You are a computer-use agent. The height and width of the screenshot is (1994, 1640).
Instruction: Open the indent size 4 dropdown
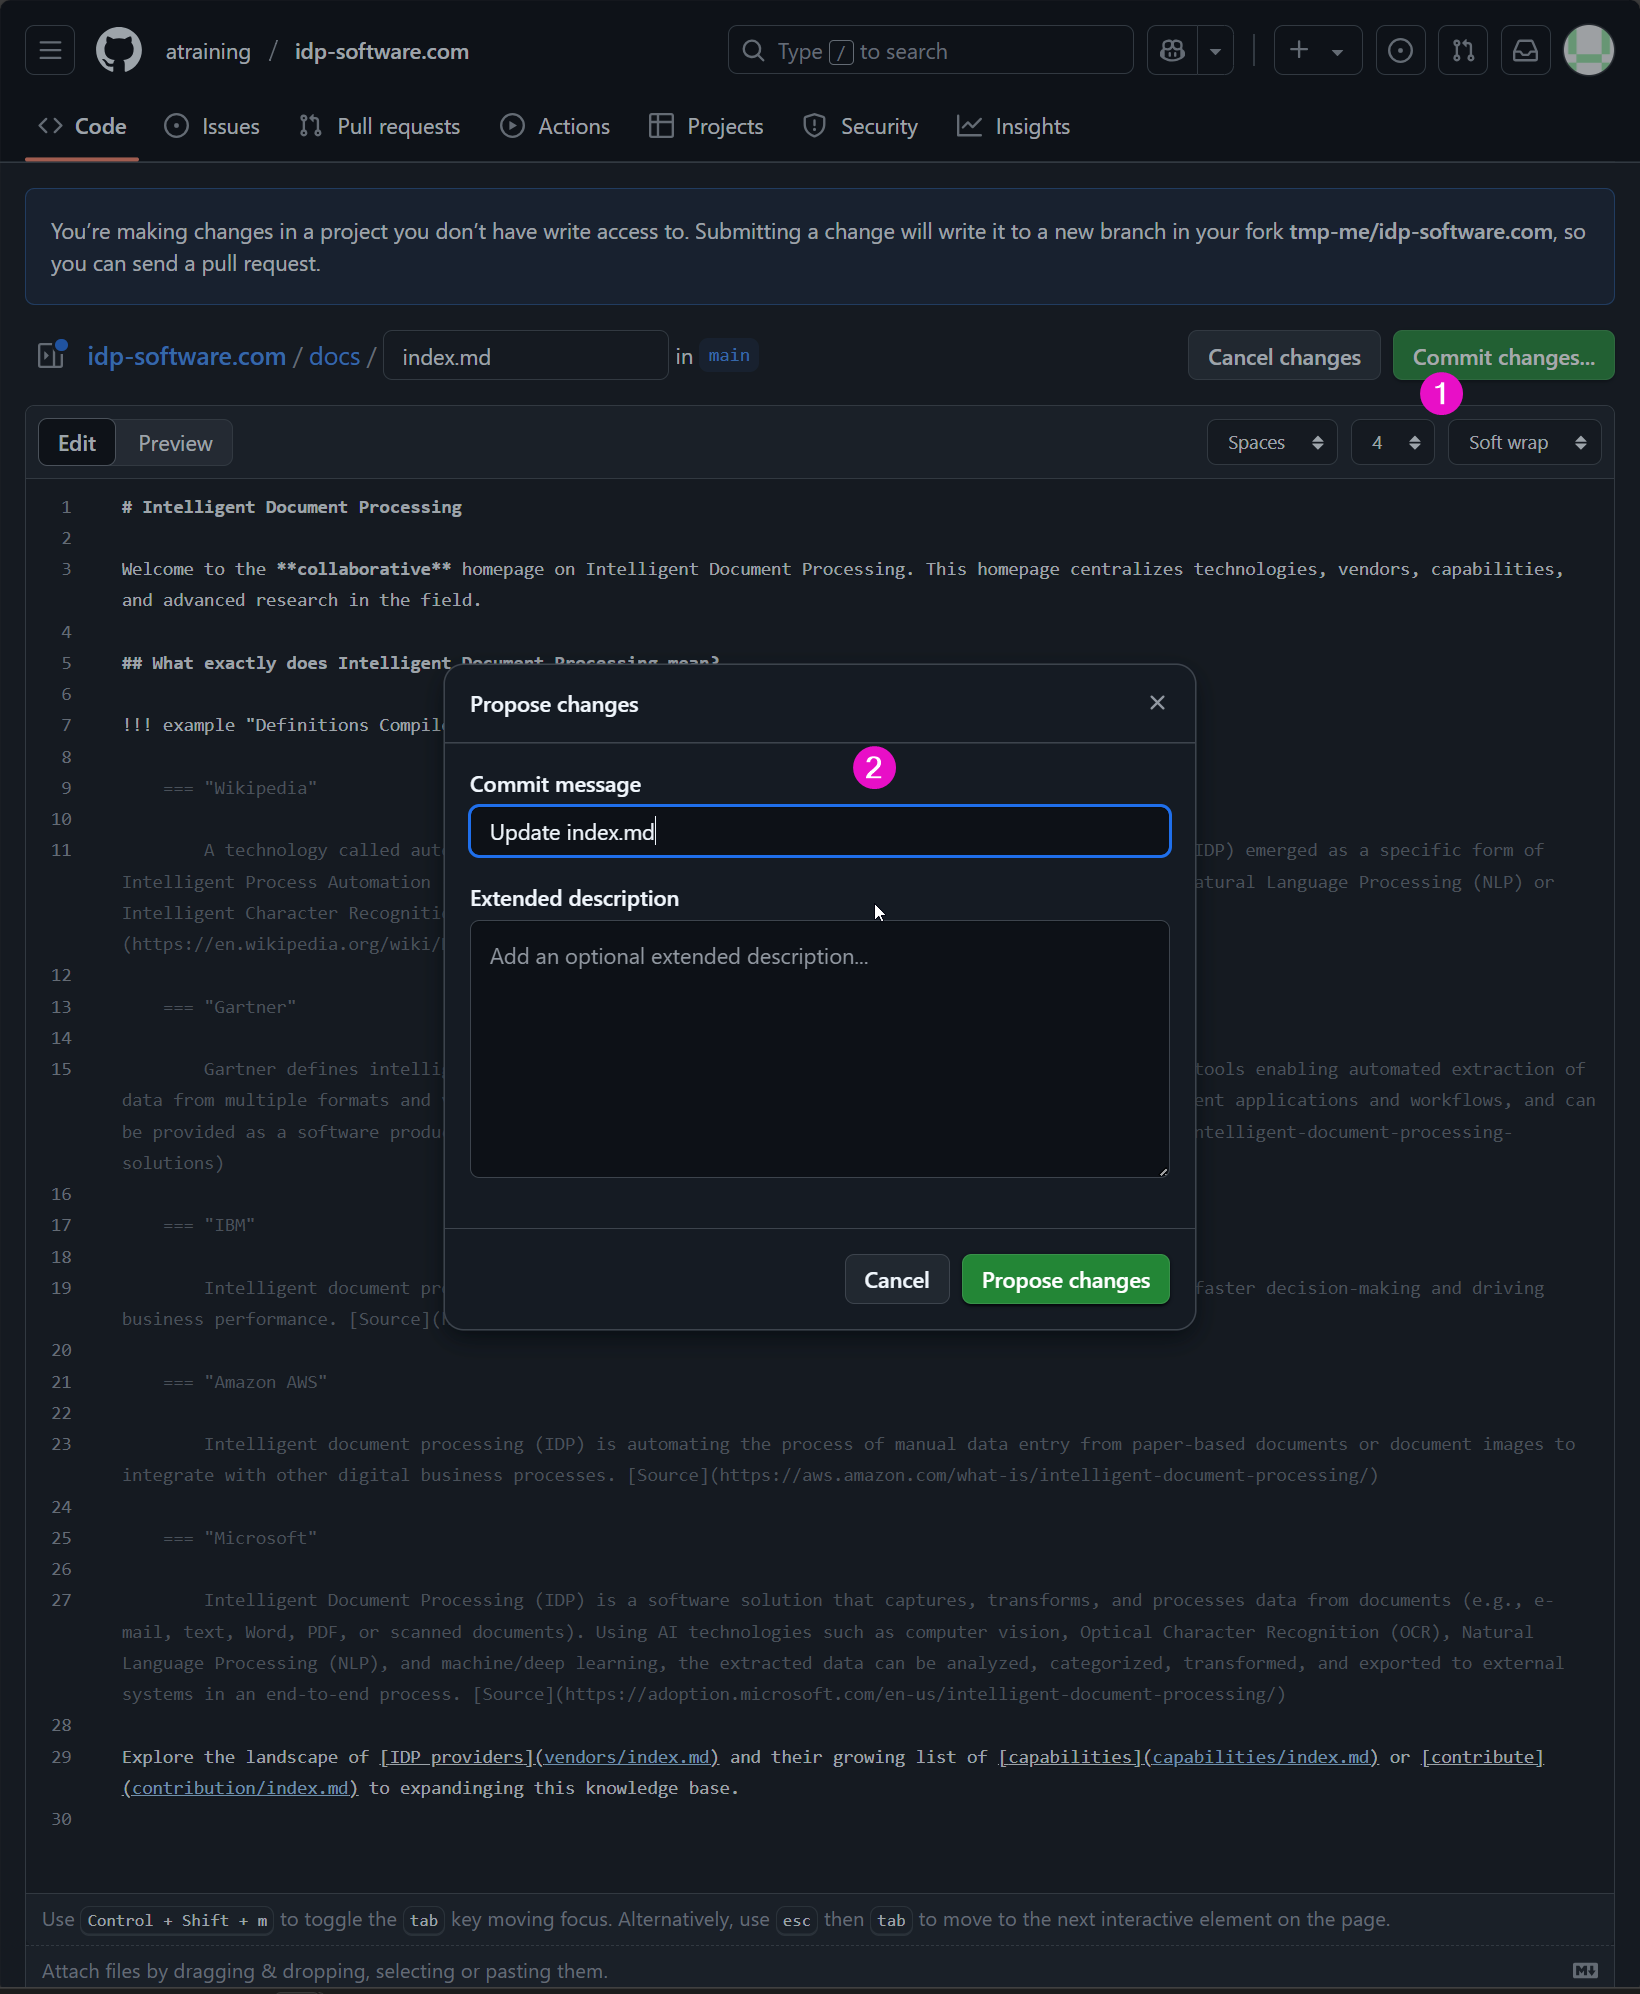(x=1393, y=442)
